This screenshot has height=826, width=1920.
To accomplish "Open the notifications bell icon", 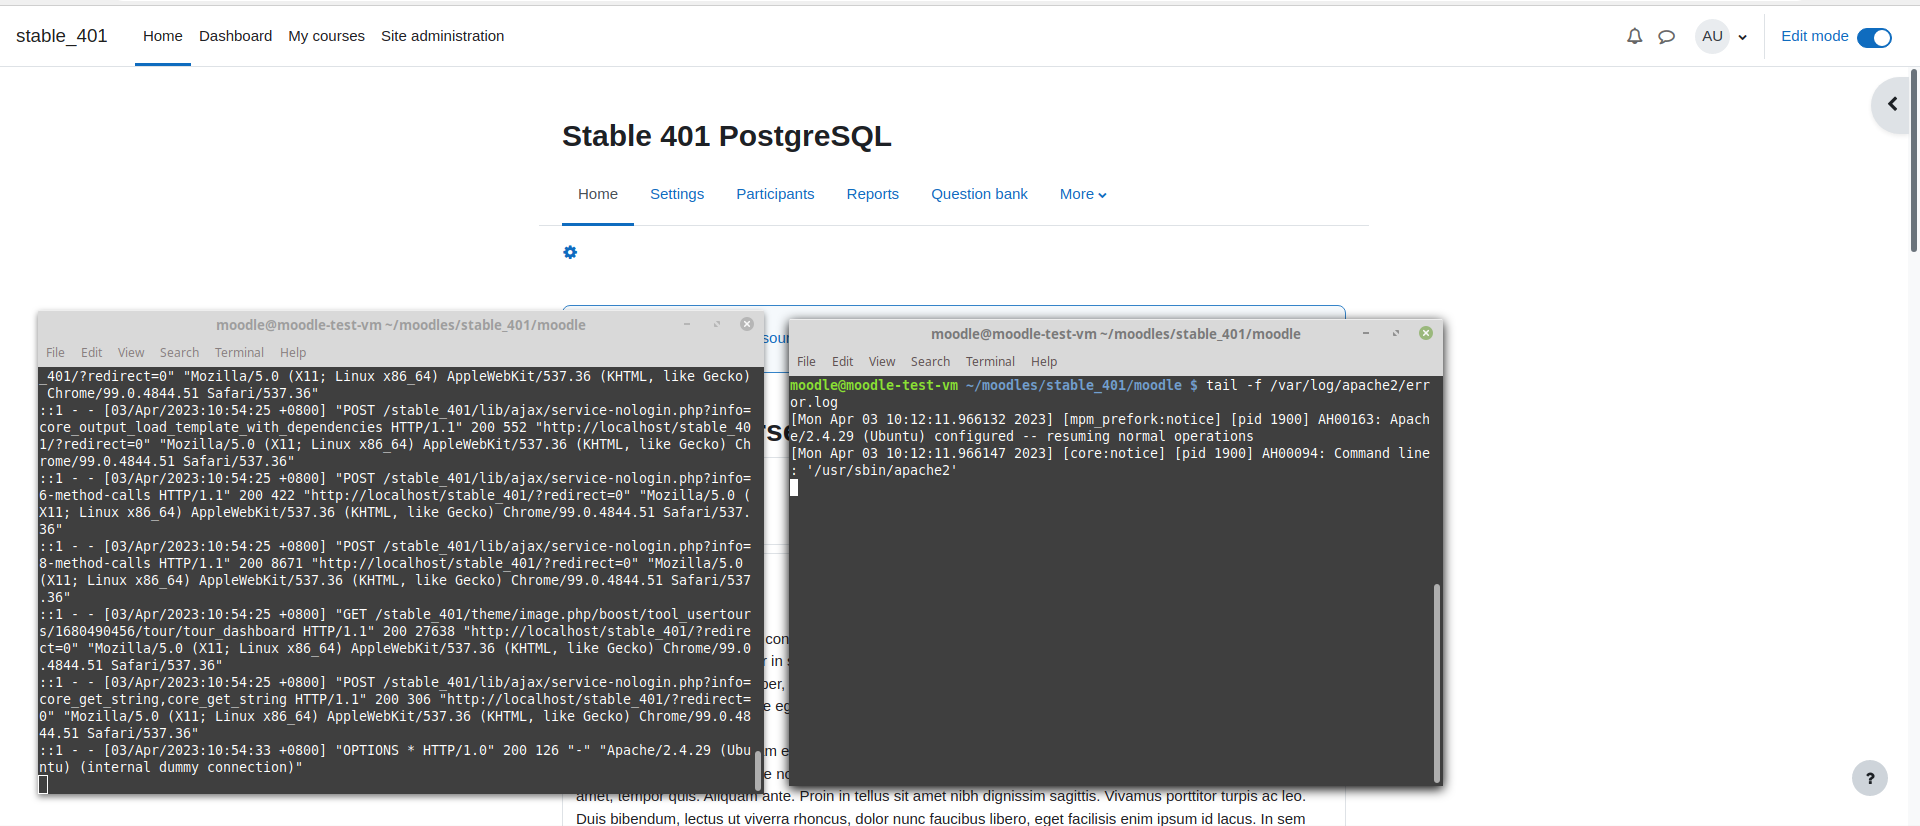I will [1634, 36].
